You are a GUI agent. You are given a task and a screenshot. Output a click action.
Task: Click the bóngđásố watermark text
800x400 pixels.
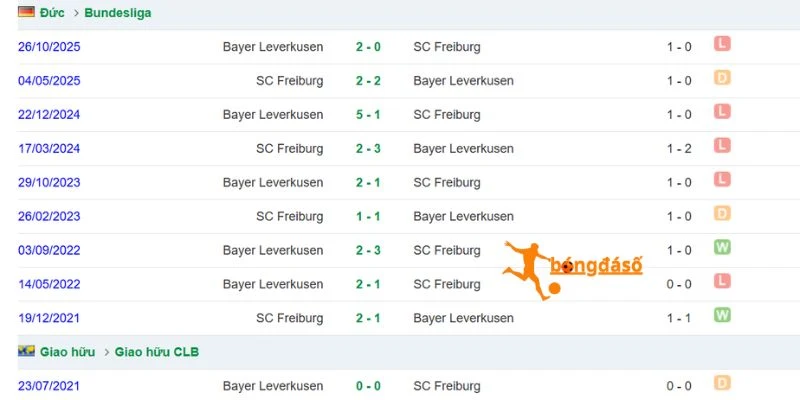click(596, 266)
